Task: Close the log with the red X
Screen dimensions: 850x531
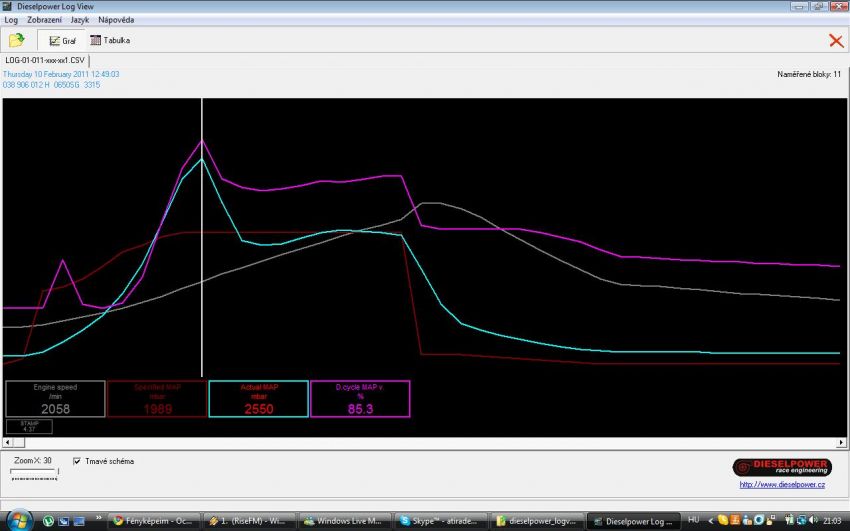Action: (x=836, y=41)
